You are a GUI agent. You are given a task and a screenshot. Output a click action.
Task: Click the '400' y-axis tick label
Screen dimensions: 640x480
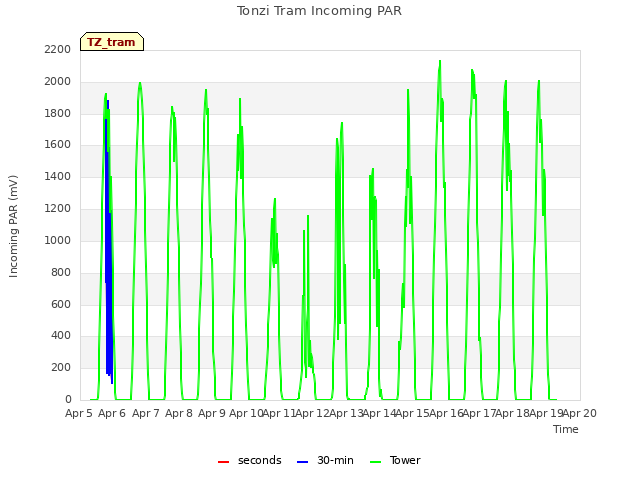point(61,336)
